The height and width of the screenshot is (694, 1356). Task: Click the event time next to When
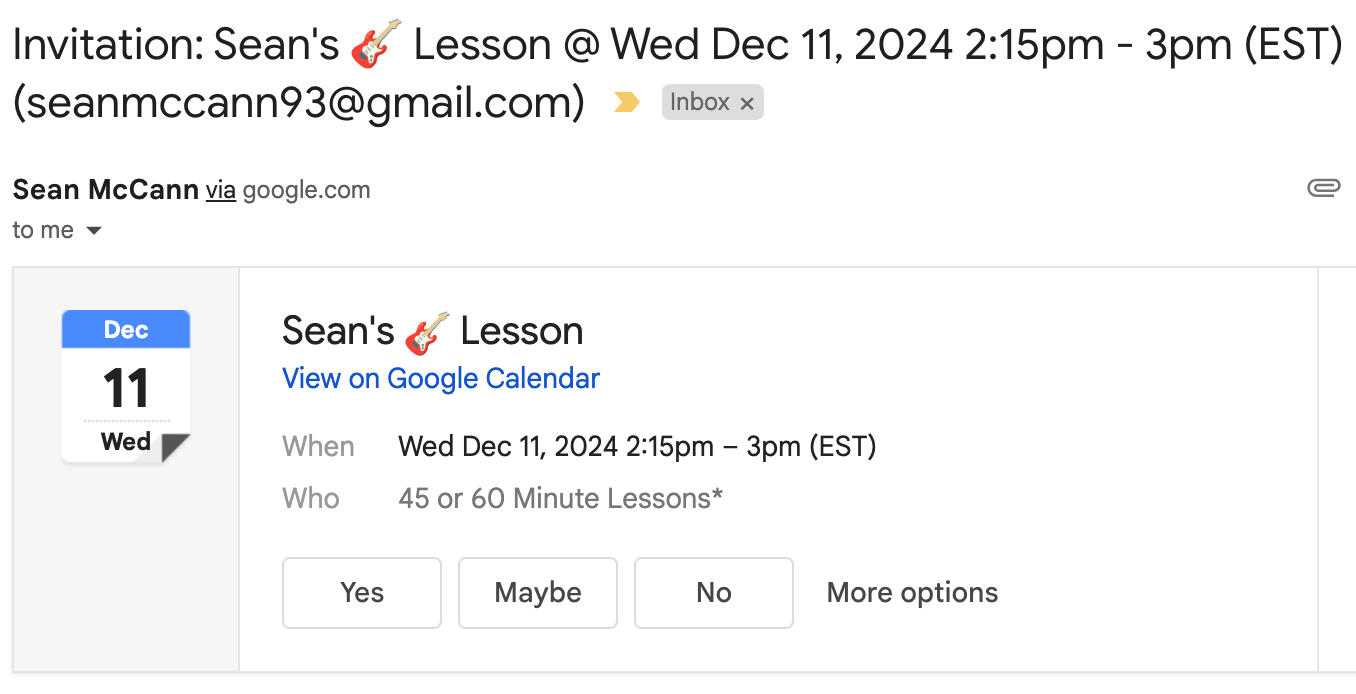(637, 446)
